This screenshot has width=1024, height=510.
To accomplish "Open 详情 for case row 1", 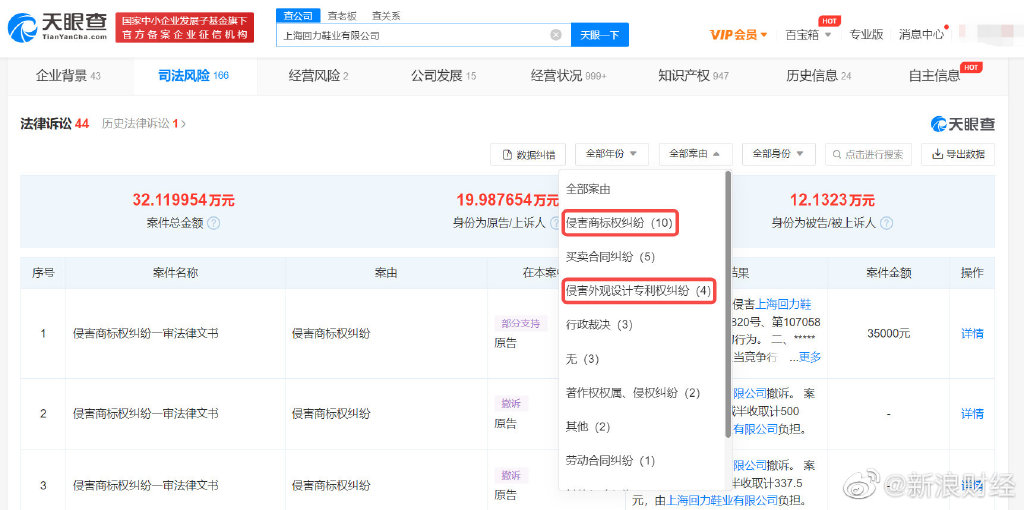I will 972,334.
